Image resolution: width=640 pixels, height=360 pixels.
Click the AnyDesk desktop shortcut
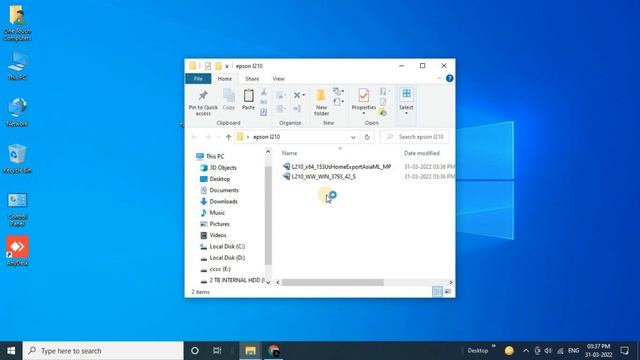pyautogui.click(x=17, y=251)
